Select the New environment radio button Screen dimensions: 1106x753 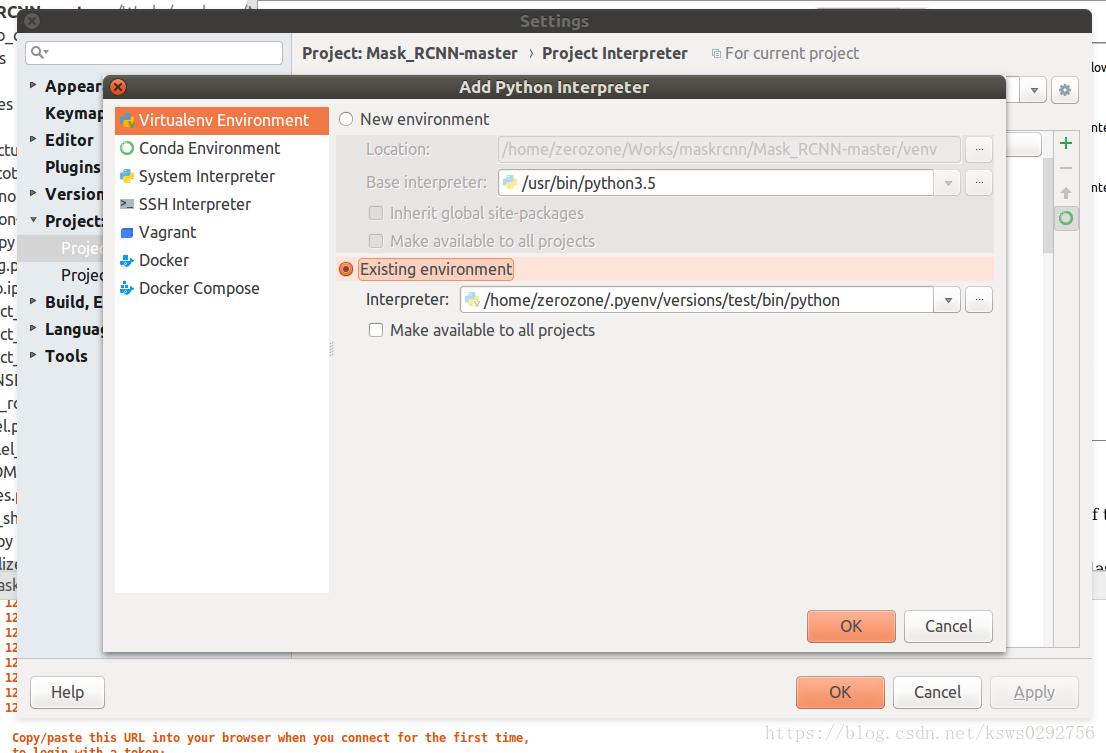[x=346, y=119]
